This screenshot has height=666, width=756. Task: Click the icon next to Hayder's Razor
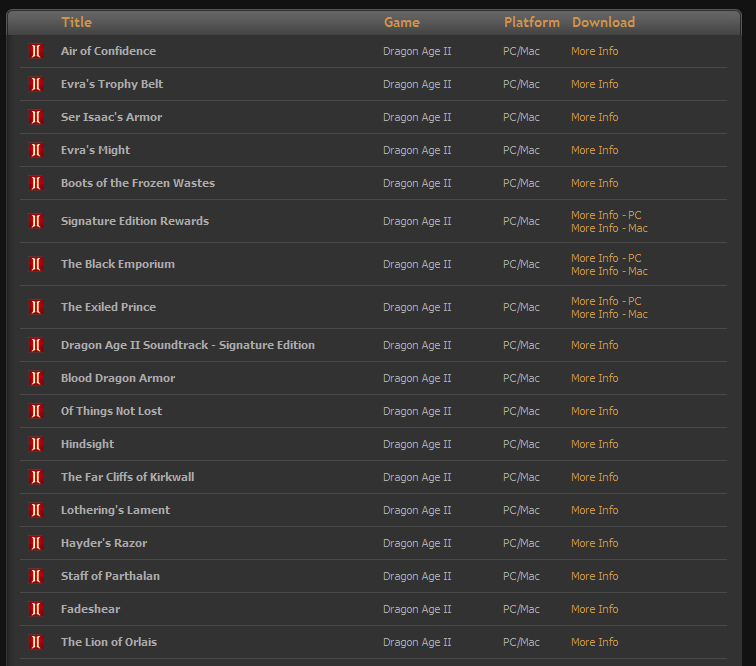(x=36, y=543)
